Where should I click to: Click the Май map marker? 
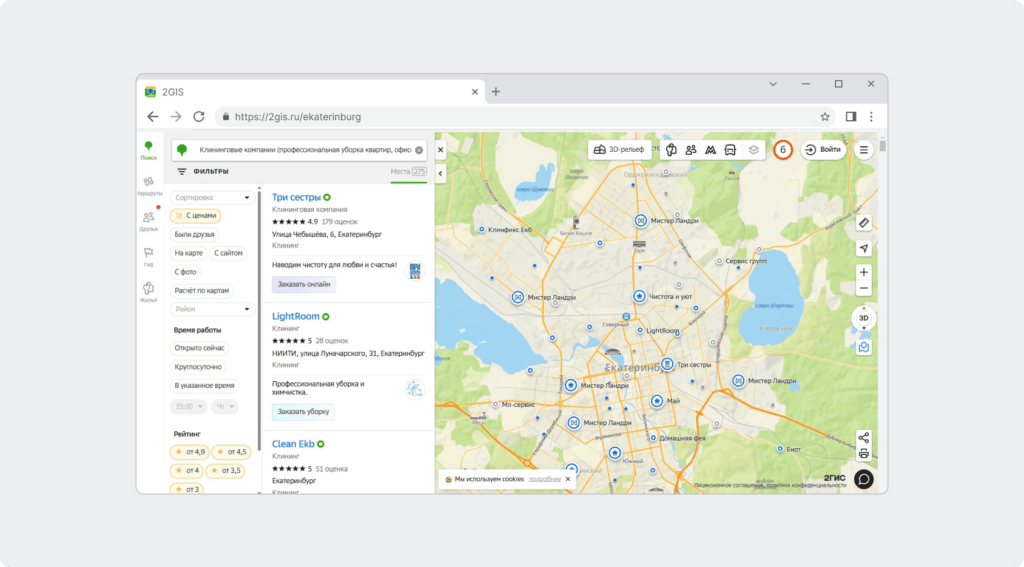coord(657,401)
